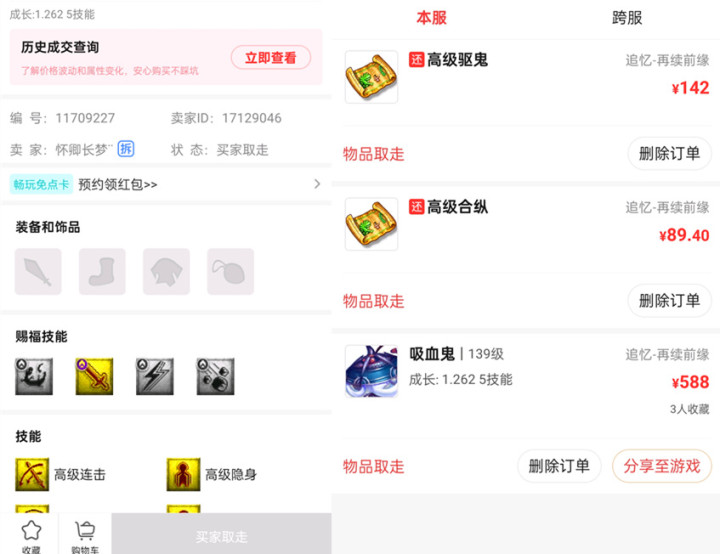Click the weapon equipment slot icon
This screenshot has height=554, width=720.
38,271
